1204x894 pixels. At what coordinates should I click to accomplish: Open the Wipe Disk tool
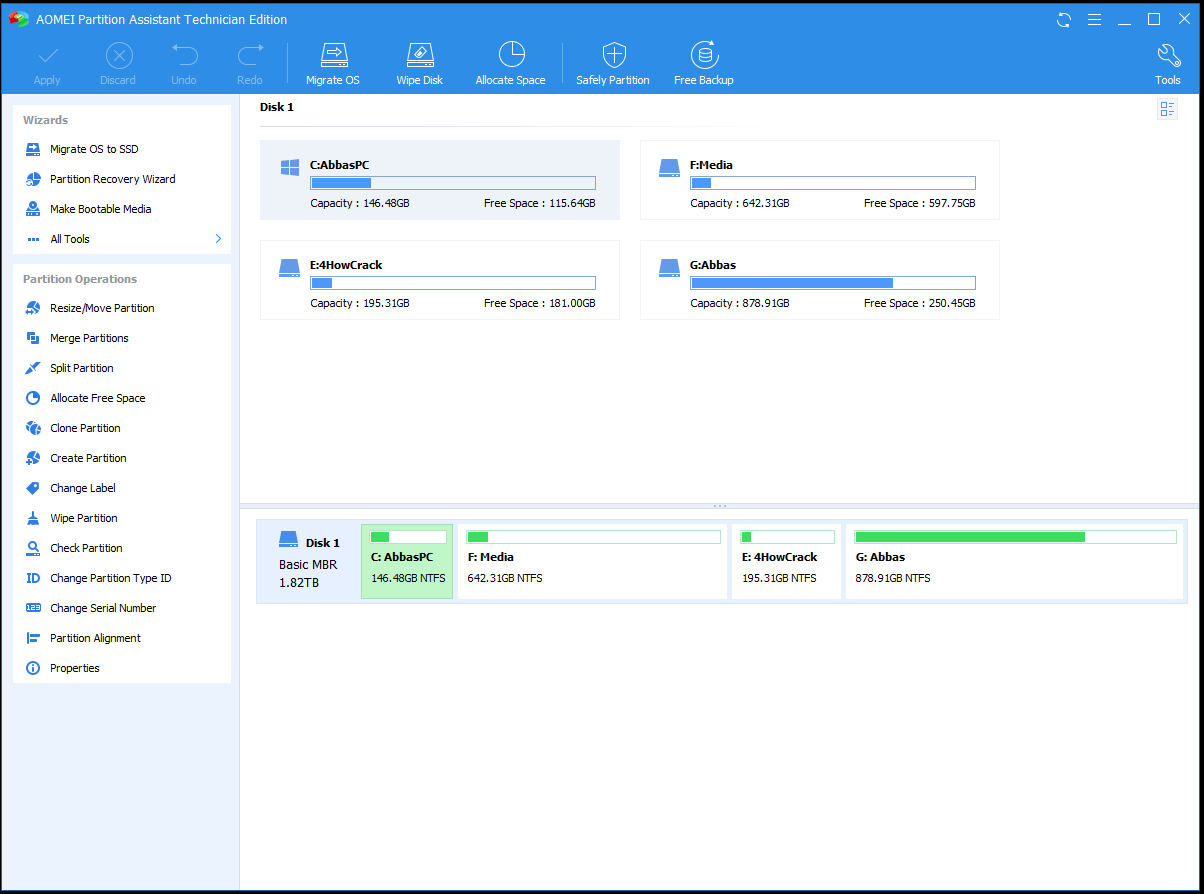pyautogui.click(x=420, y=64)
